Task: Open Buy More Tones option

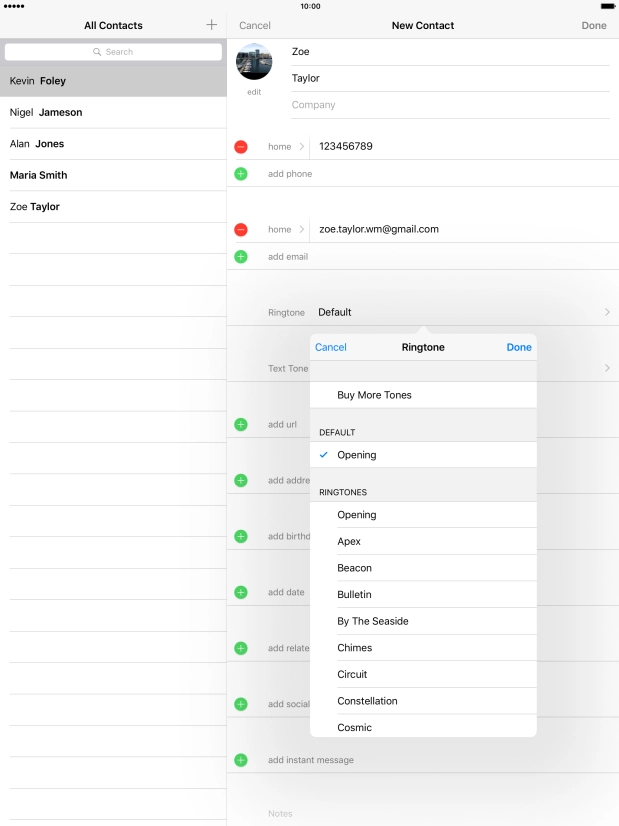Action: click(374, 395)
